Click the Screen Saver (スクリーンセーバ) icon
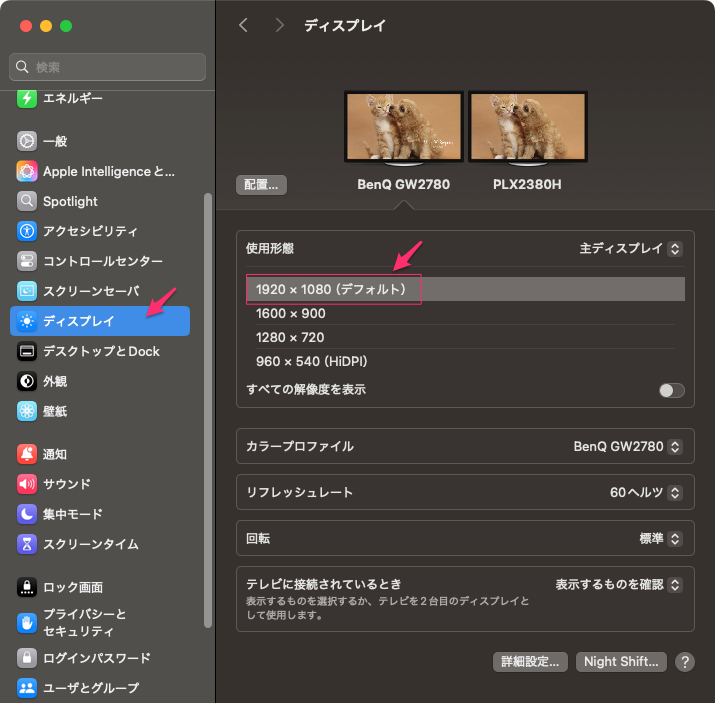715x703 pixels. click(x=27, y=291)
